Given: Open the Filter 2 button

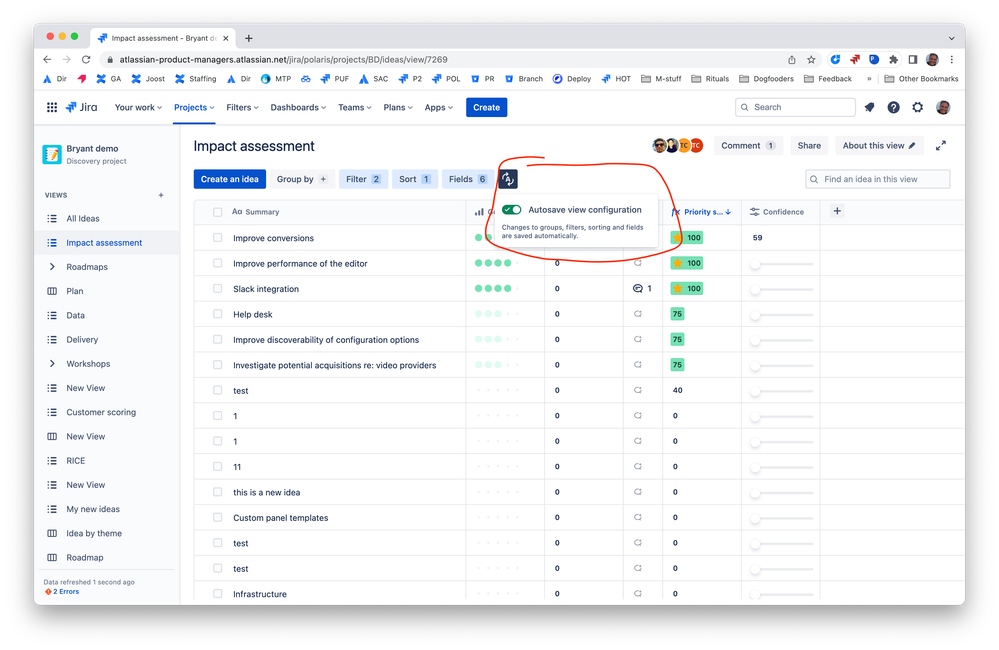Looking at the screenshot, I should [x=363, y=179].
